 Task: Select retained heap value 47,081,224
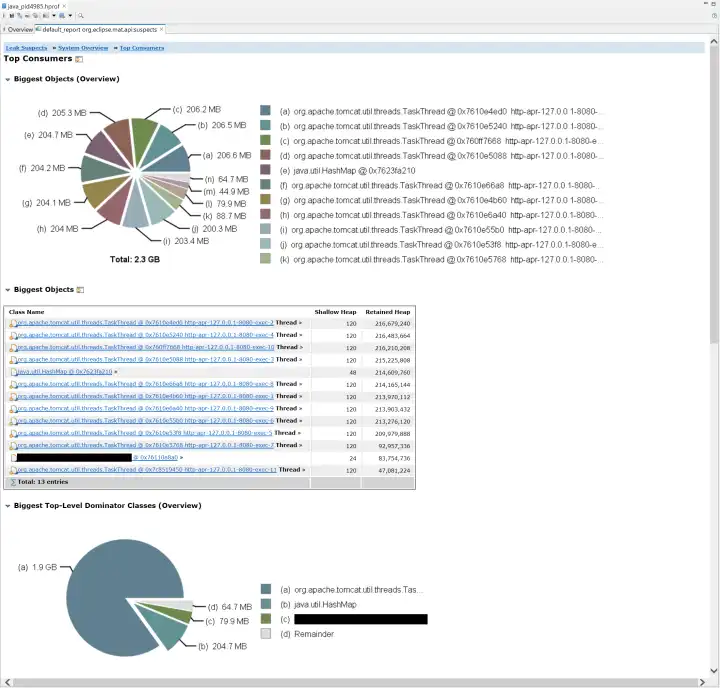[x=394, y=471]
